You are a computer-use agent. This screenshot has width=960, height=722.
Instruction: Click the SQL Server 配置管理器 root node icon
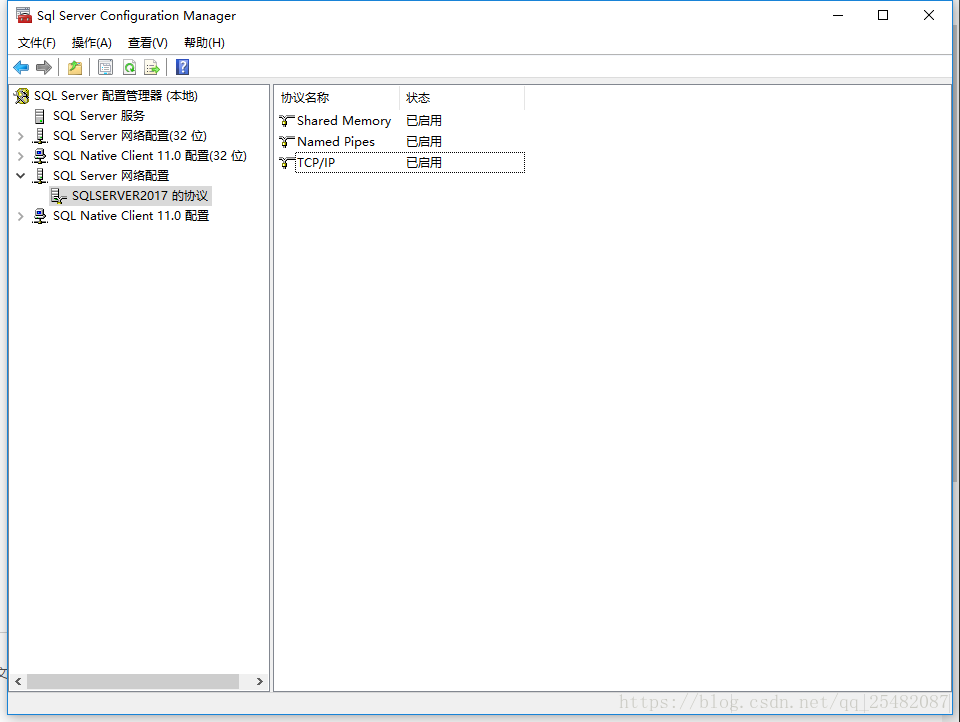point(22,96)
